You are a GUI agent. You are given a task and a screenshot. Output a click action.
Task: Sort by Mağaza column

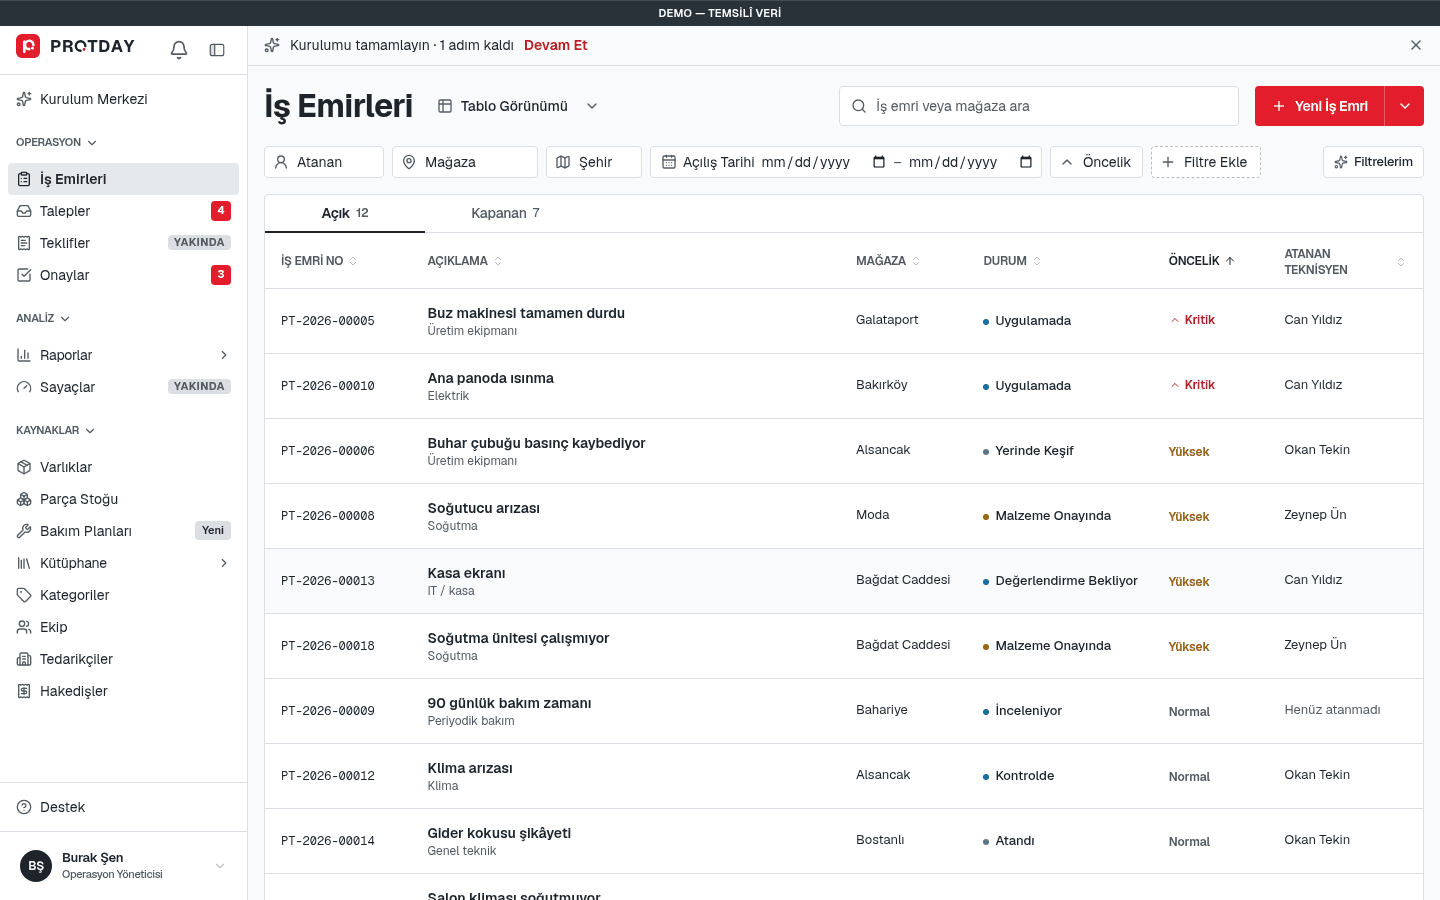tap(888, 261)
